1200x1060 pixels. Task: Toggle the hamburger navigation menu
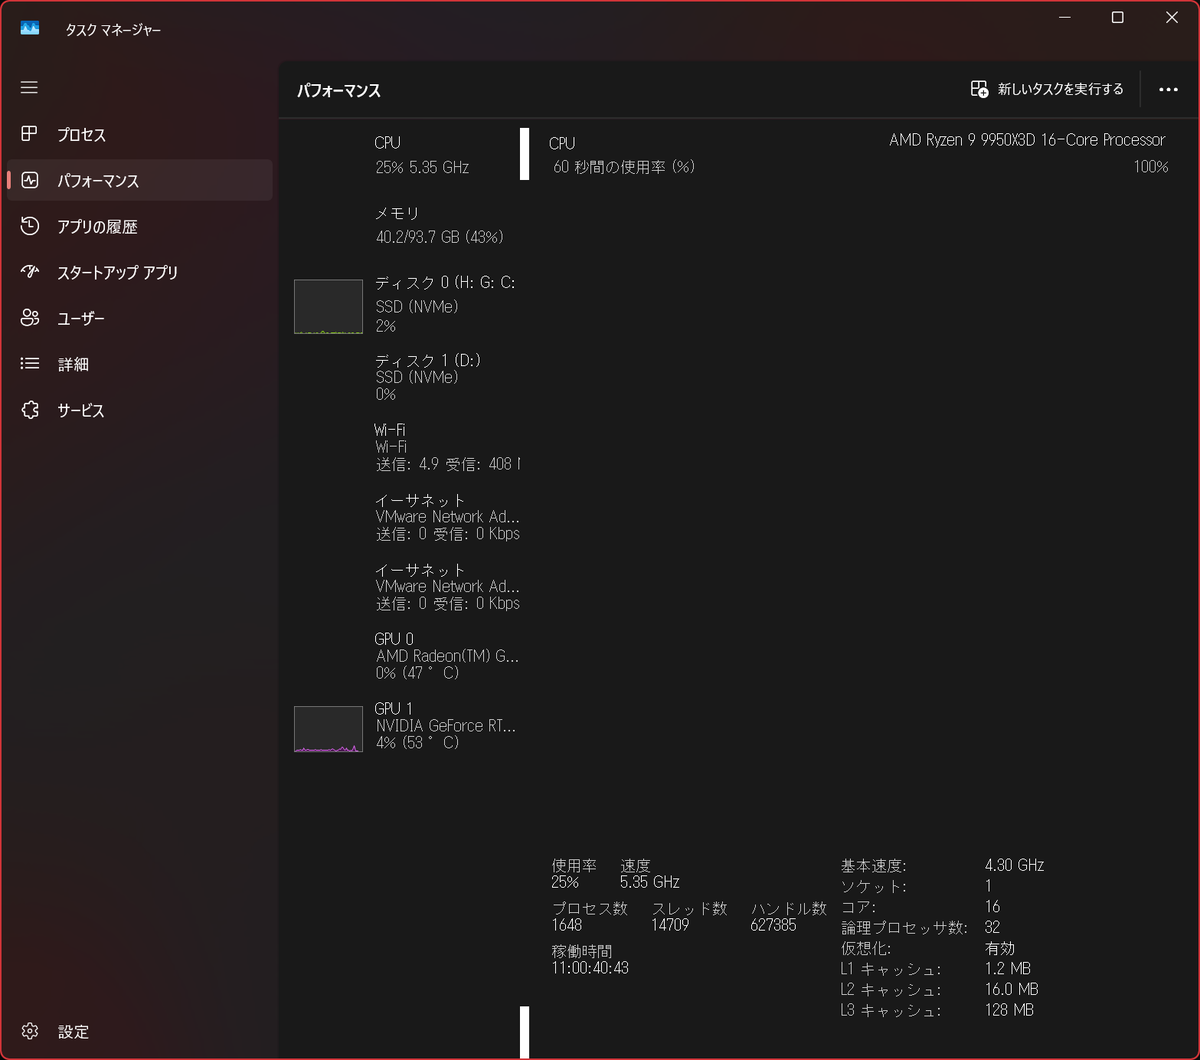tap(29, 88)
